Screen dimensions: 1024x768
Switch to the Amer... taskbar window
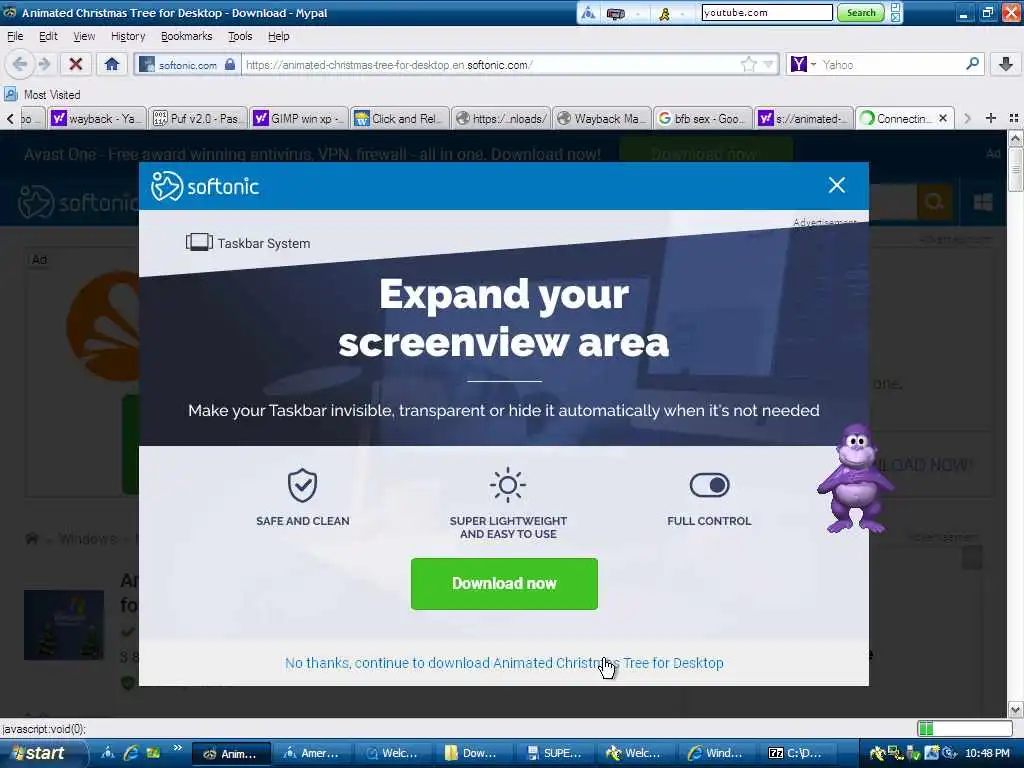click(x=311, y=754)
